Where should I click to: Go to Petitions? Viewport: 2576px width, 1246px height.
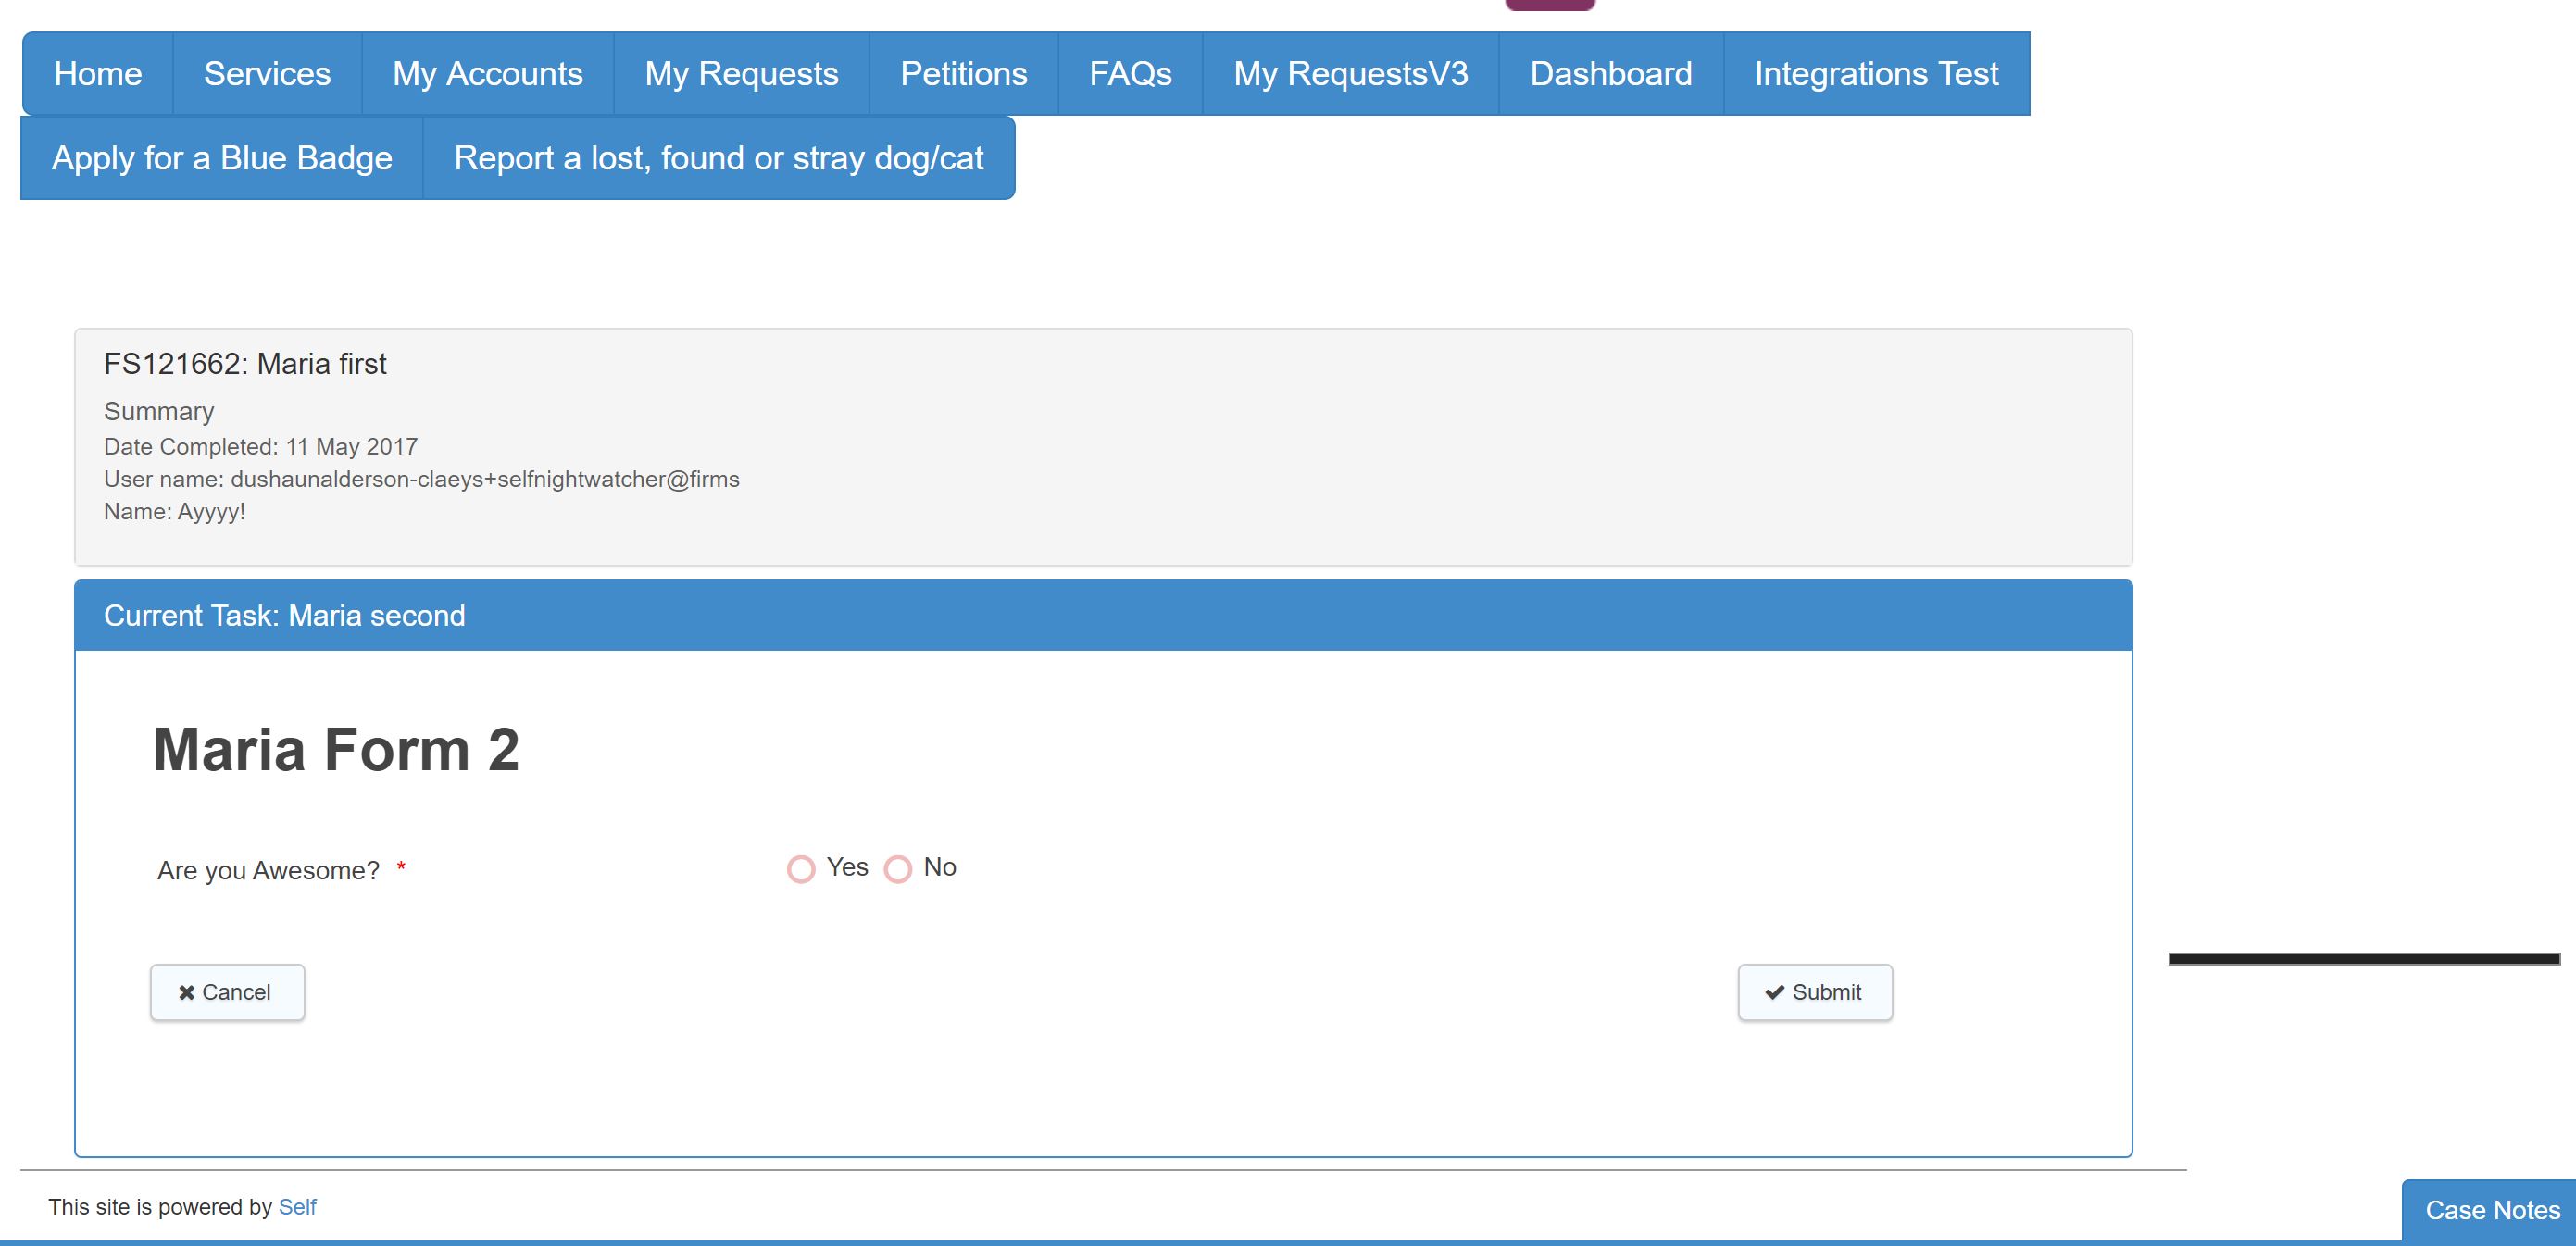pos(963,74)
